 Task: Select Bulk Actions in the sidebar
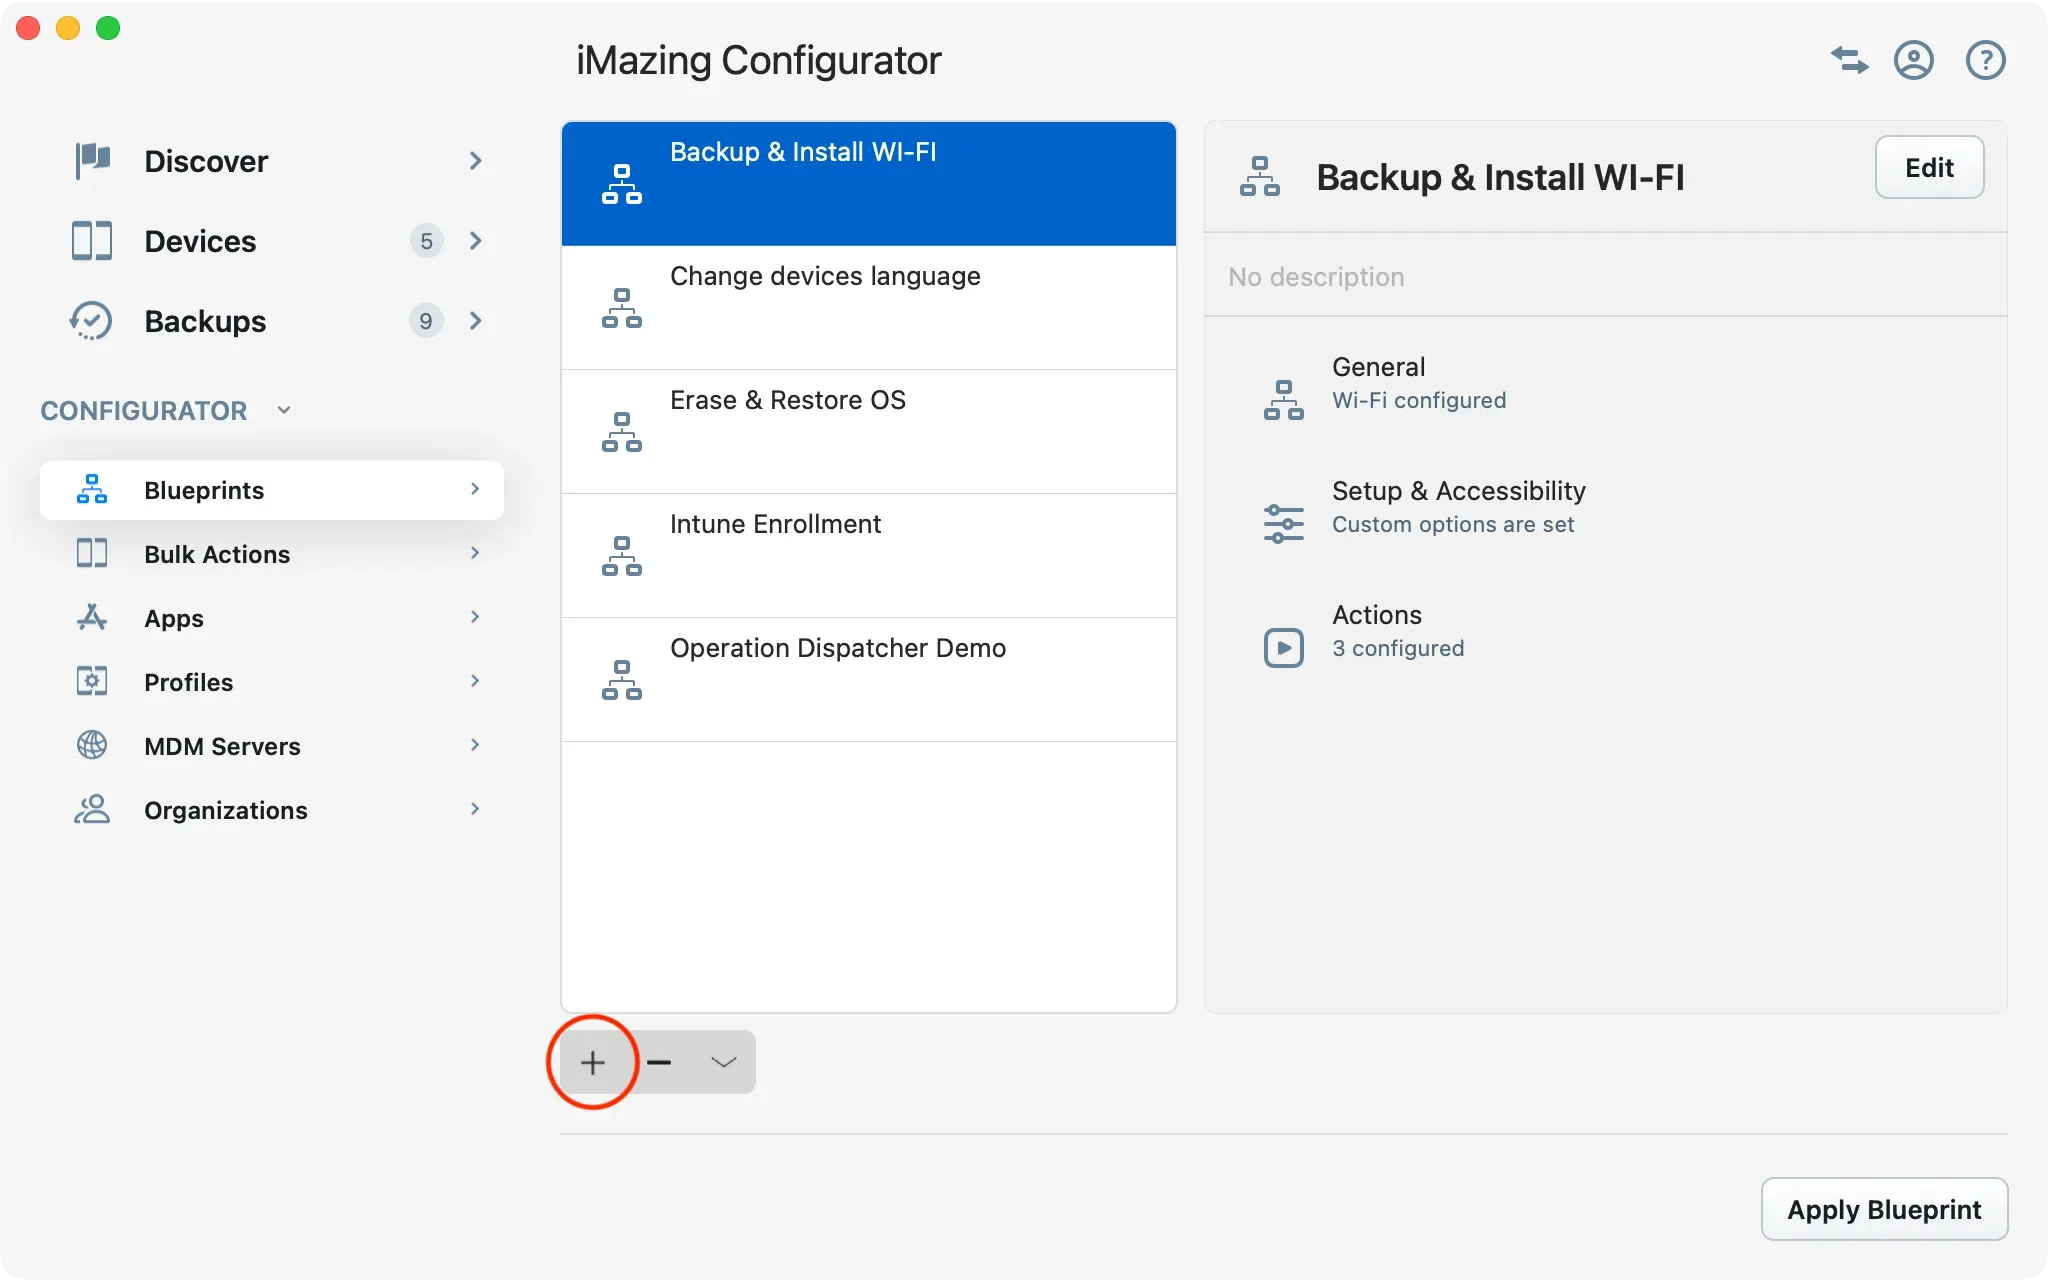pyautogui.click(x=217, y=553)
